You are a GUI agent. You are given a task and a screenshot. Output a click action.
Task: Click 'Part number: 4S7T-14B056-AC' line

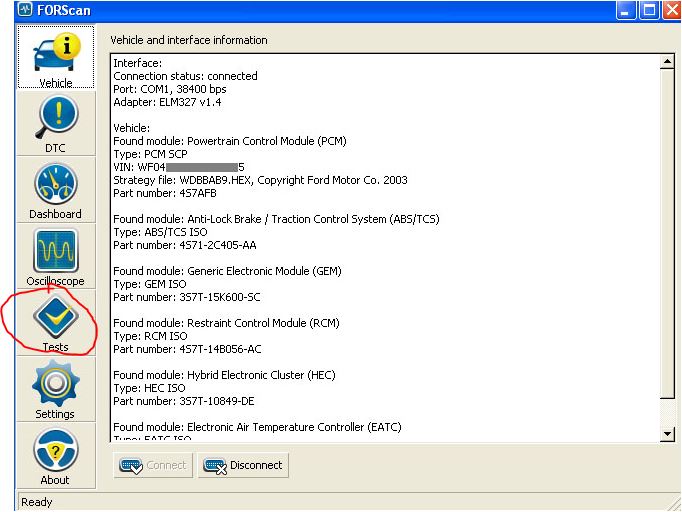187,349
